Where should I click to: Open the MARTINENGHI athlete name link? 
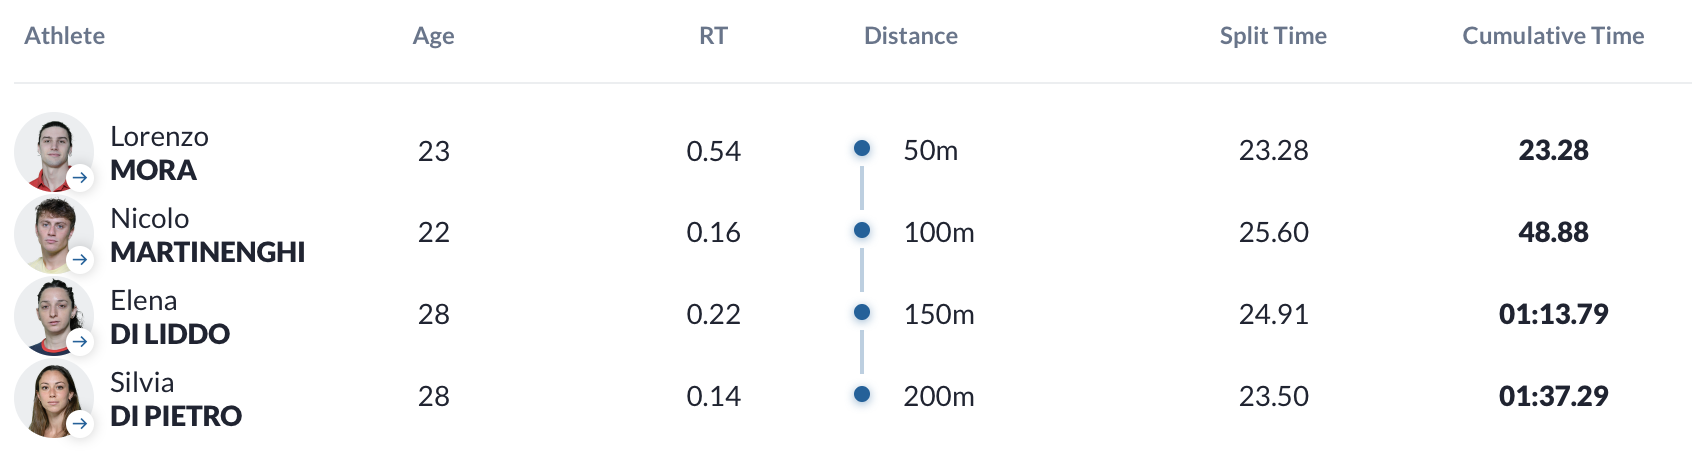(207, 252)
